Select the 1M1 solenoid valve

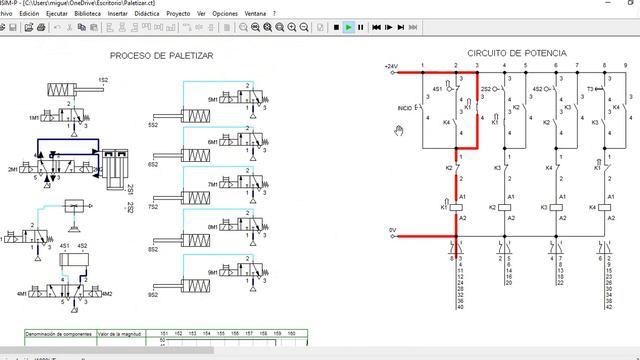[65, 116]
